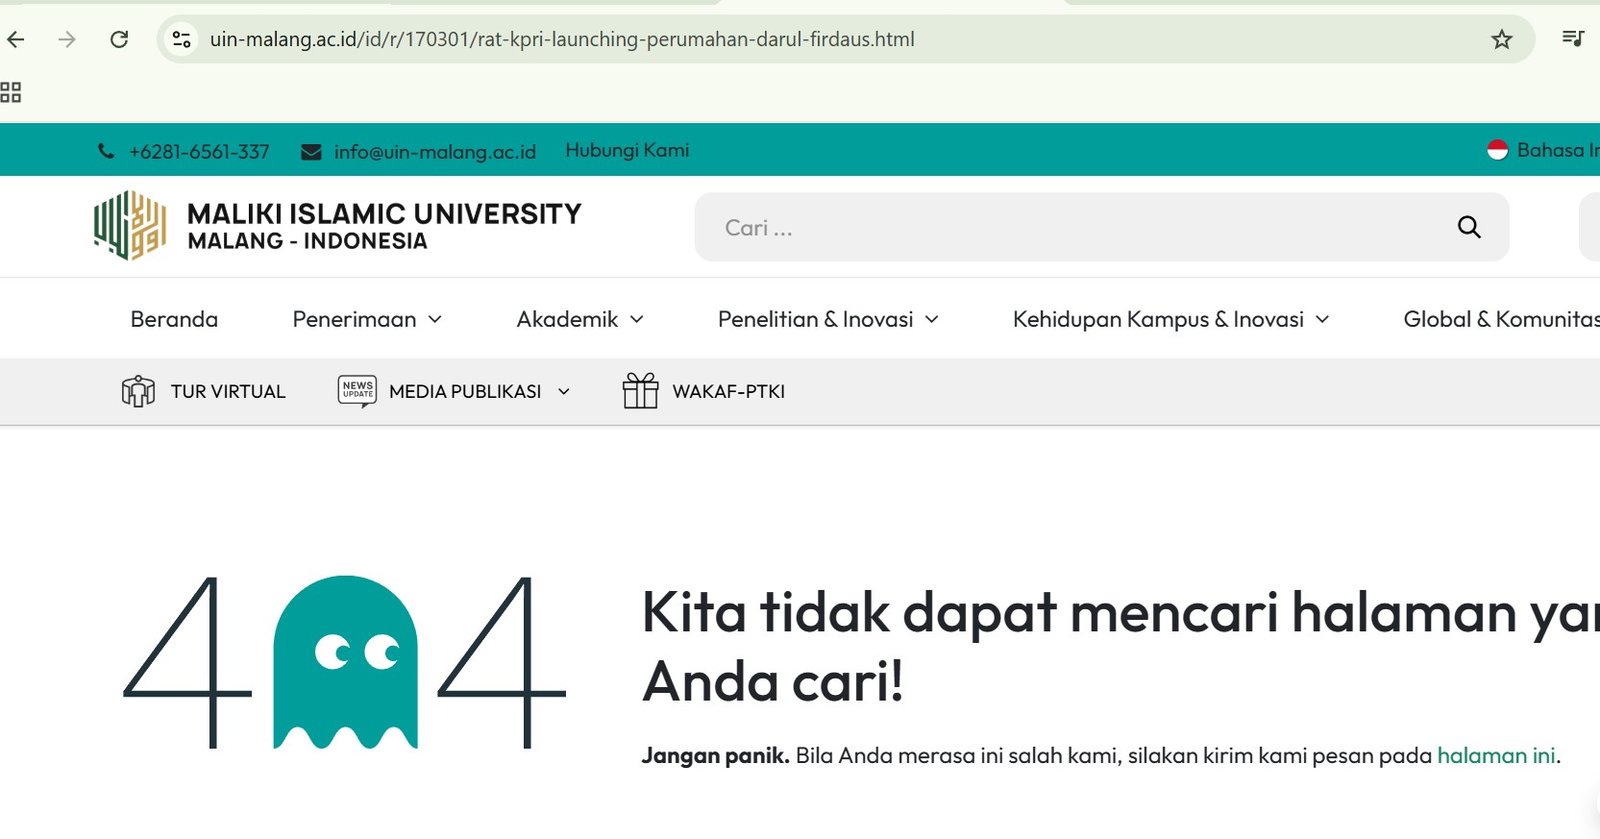Expand the Akademik chevron

(637, 320)
